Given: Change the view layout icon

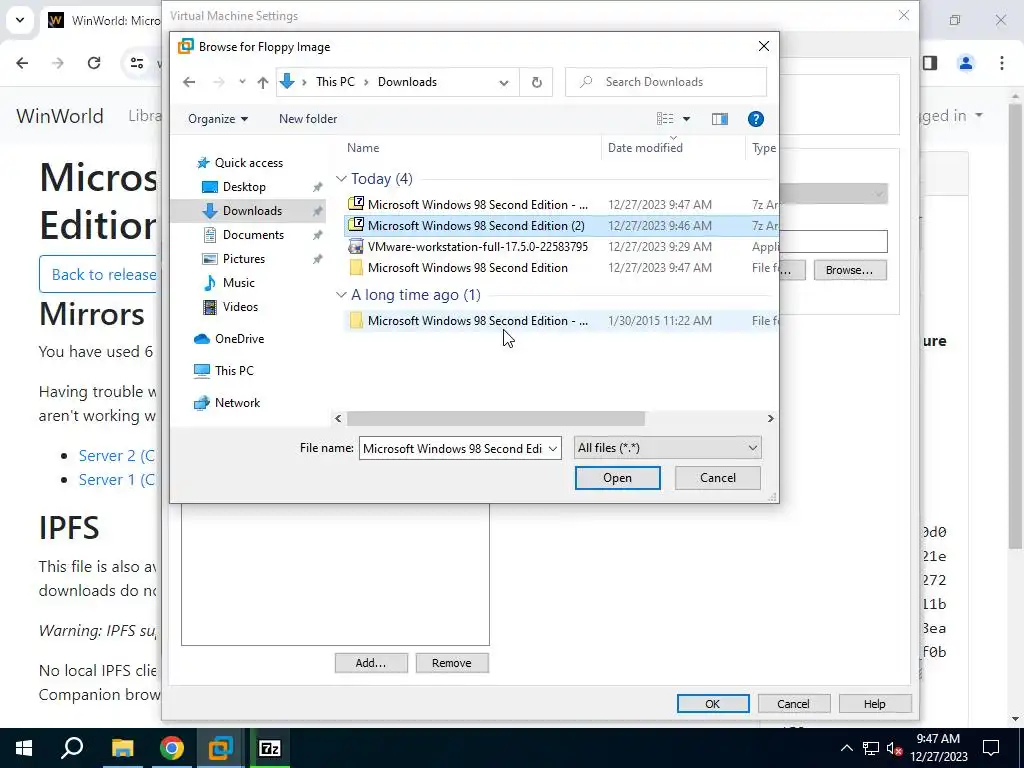Looking at the screenshot, I should (665, 119).
